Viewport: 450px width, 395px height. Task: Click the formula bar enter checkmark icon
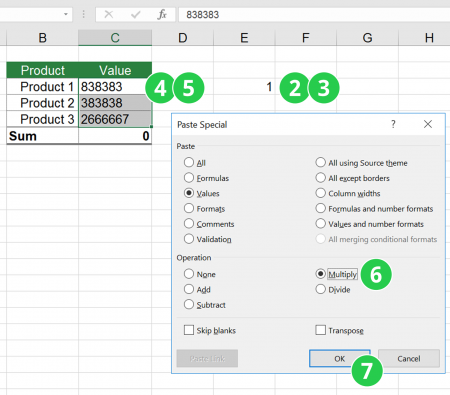(135, 14)
